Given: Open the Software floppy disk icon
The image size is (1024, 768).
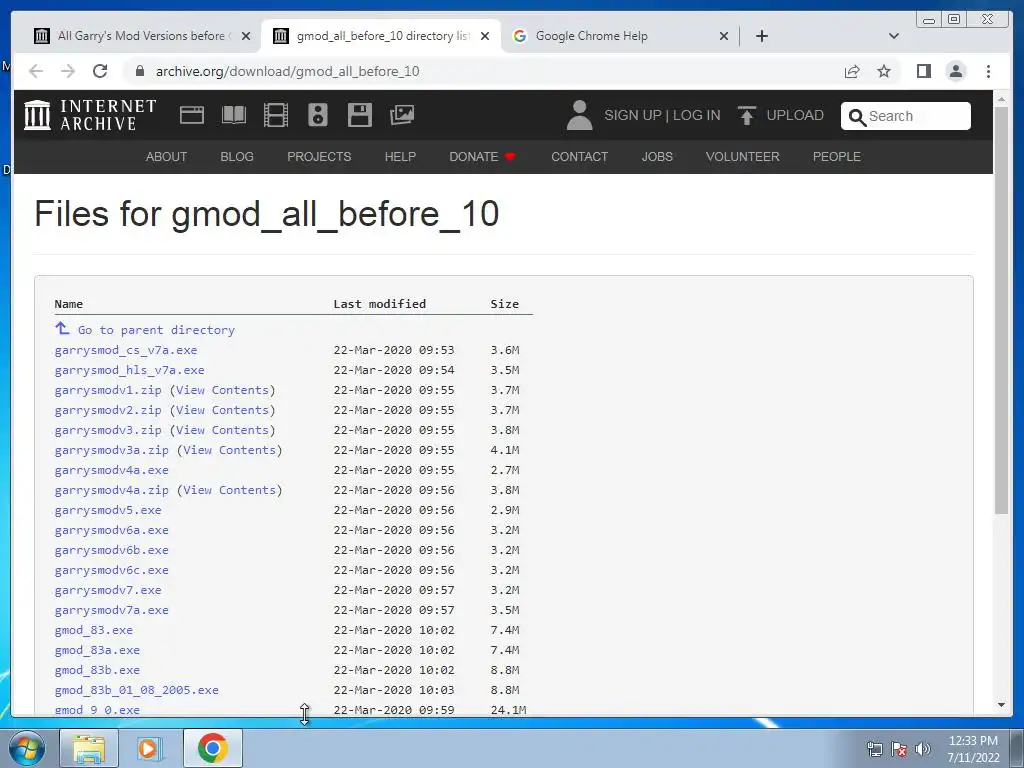Looking at the screenshot, I should [x=360, y=115].
